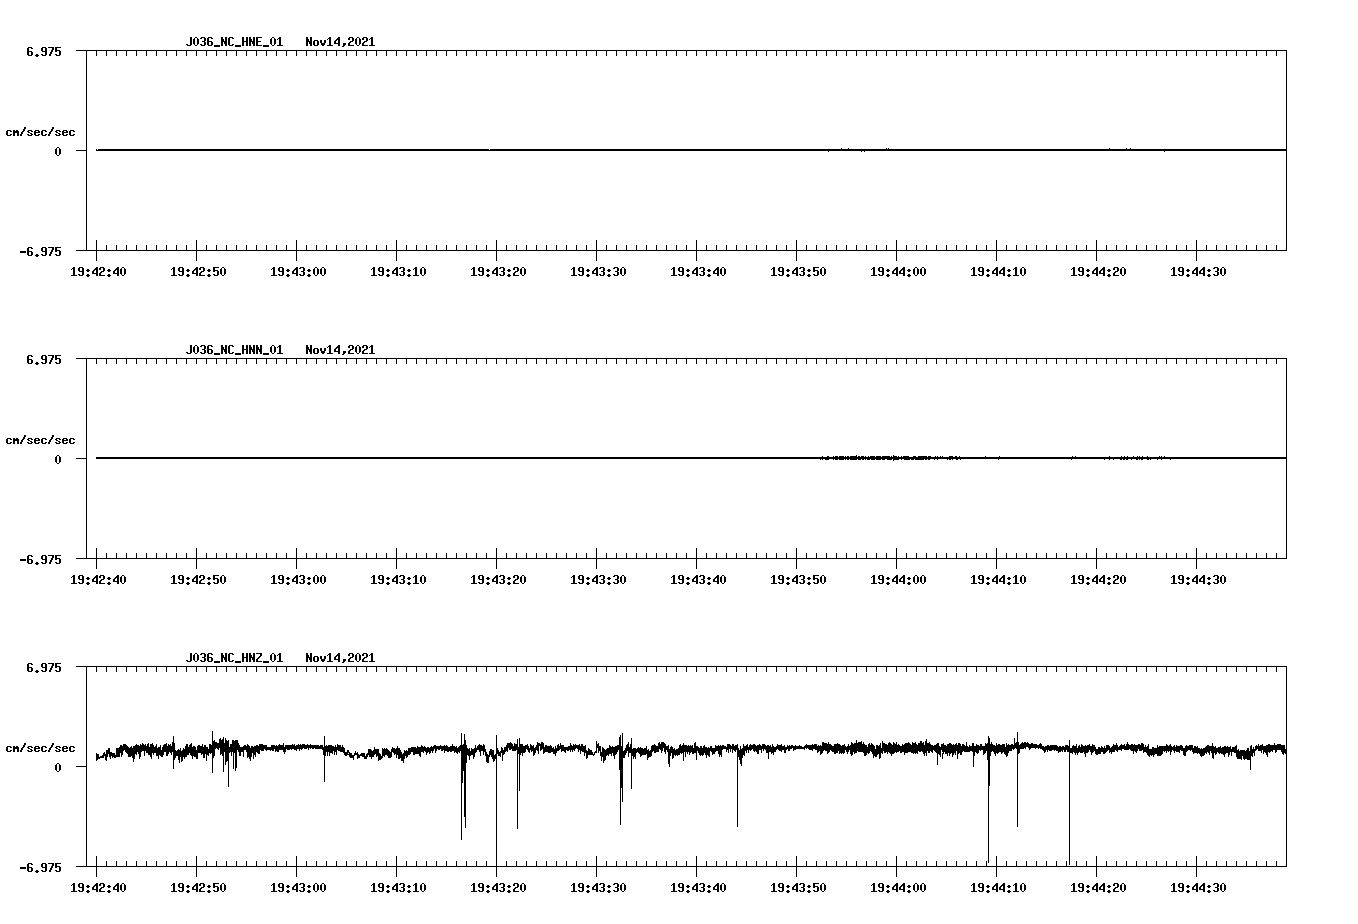
Task: Click cm/sec/sec unit label of HNN plot
Action: pos(40,440)
